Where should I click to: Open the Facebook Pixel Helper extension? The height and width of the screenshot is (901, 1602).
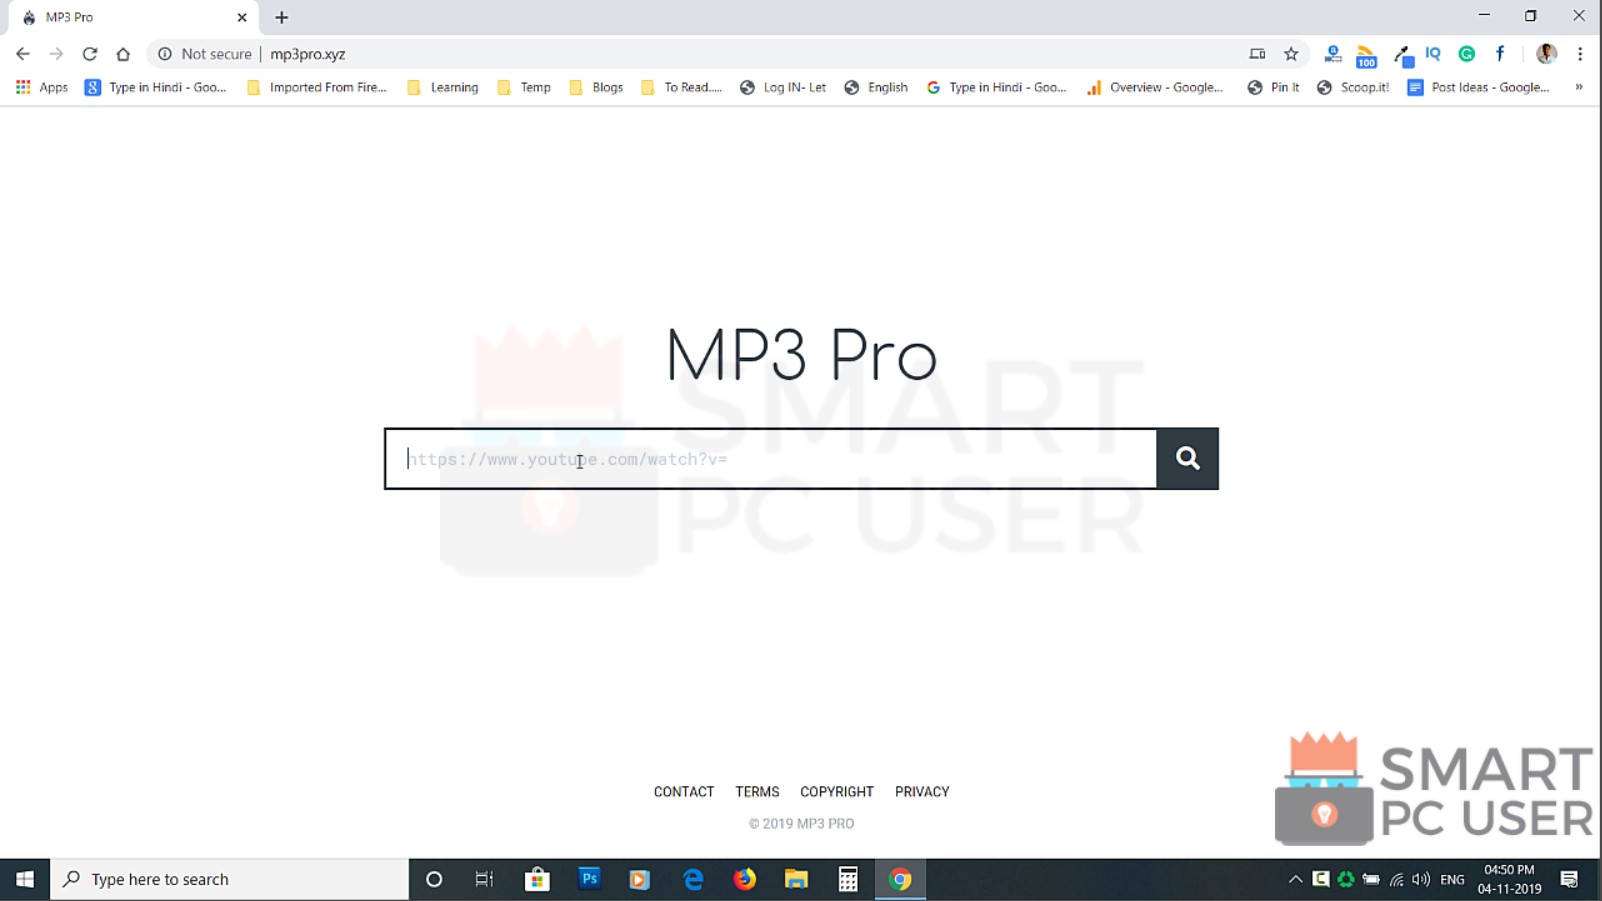[x=1500, y=54]
